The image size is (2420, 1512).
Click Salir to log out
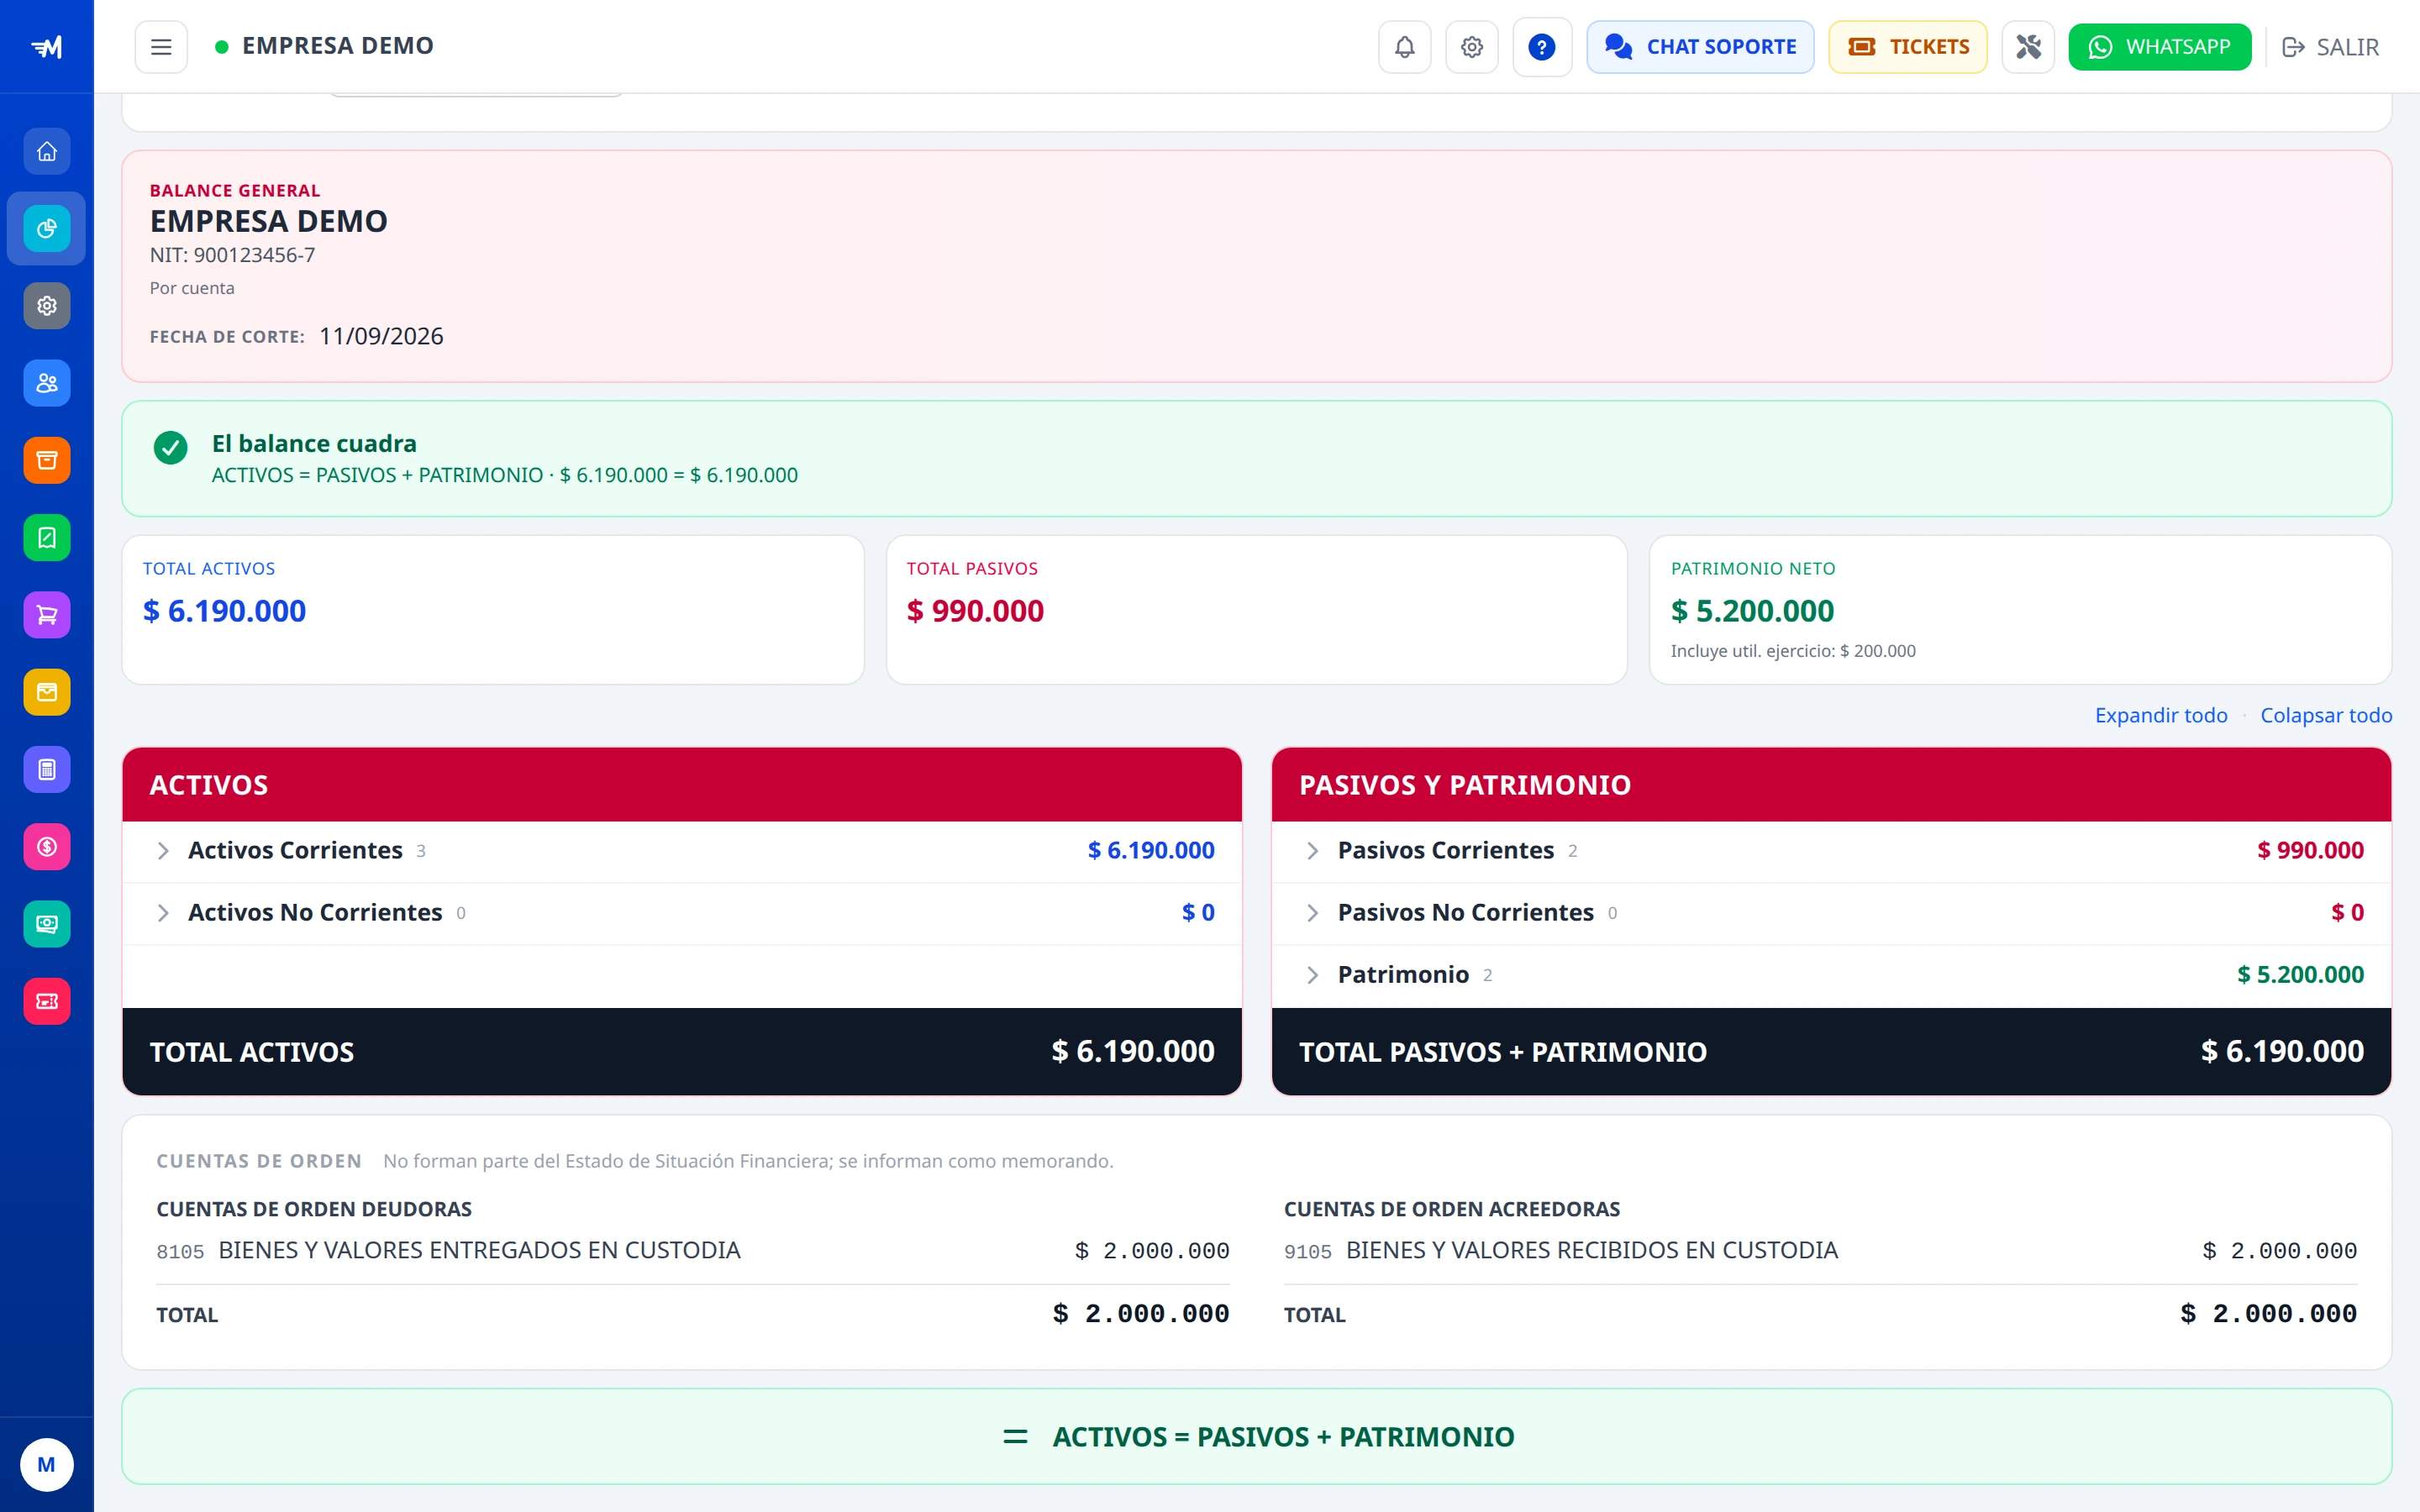(x=2330, y=47)
